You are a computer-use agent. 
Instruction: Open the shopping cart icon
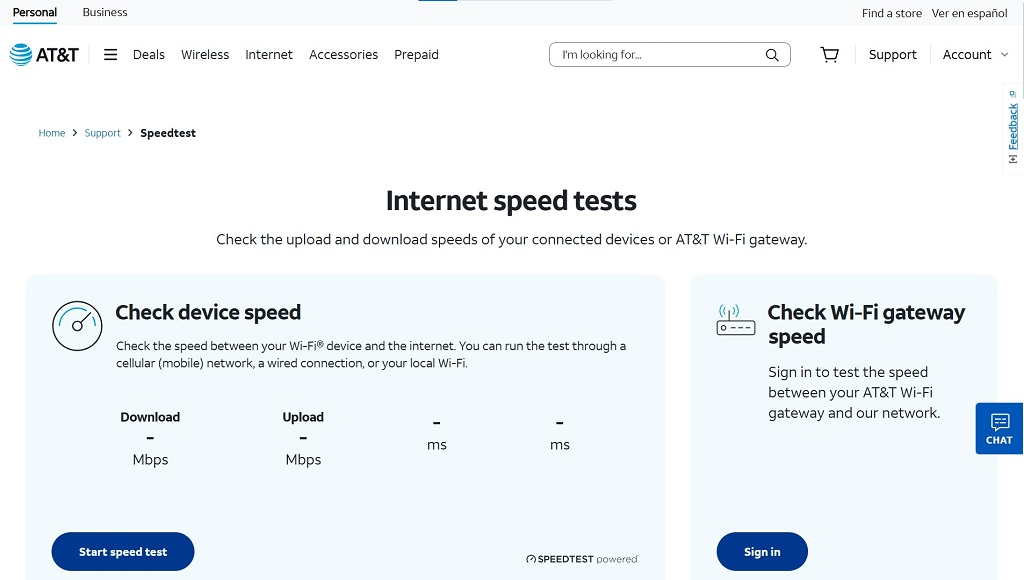pos(830,55)
